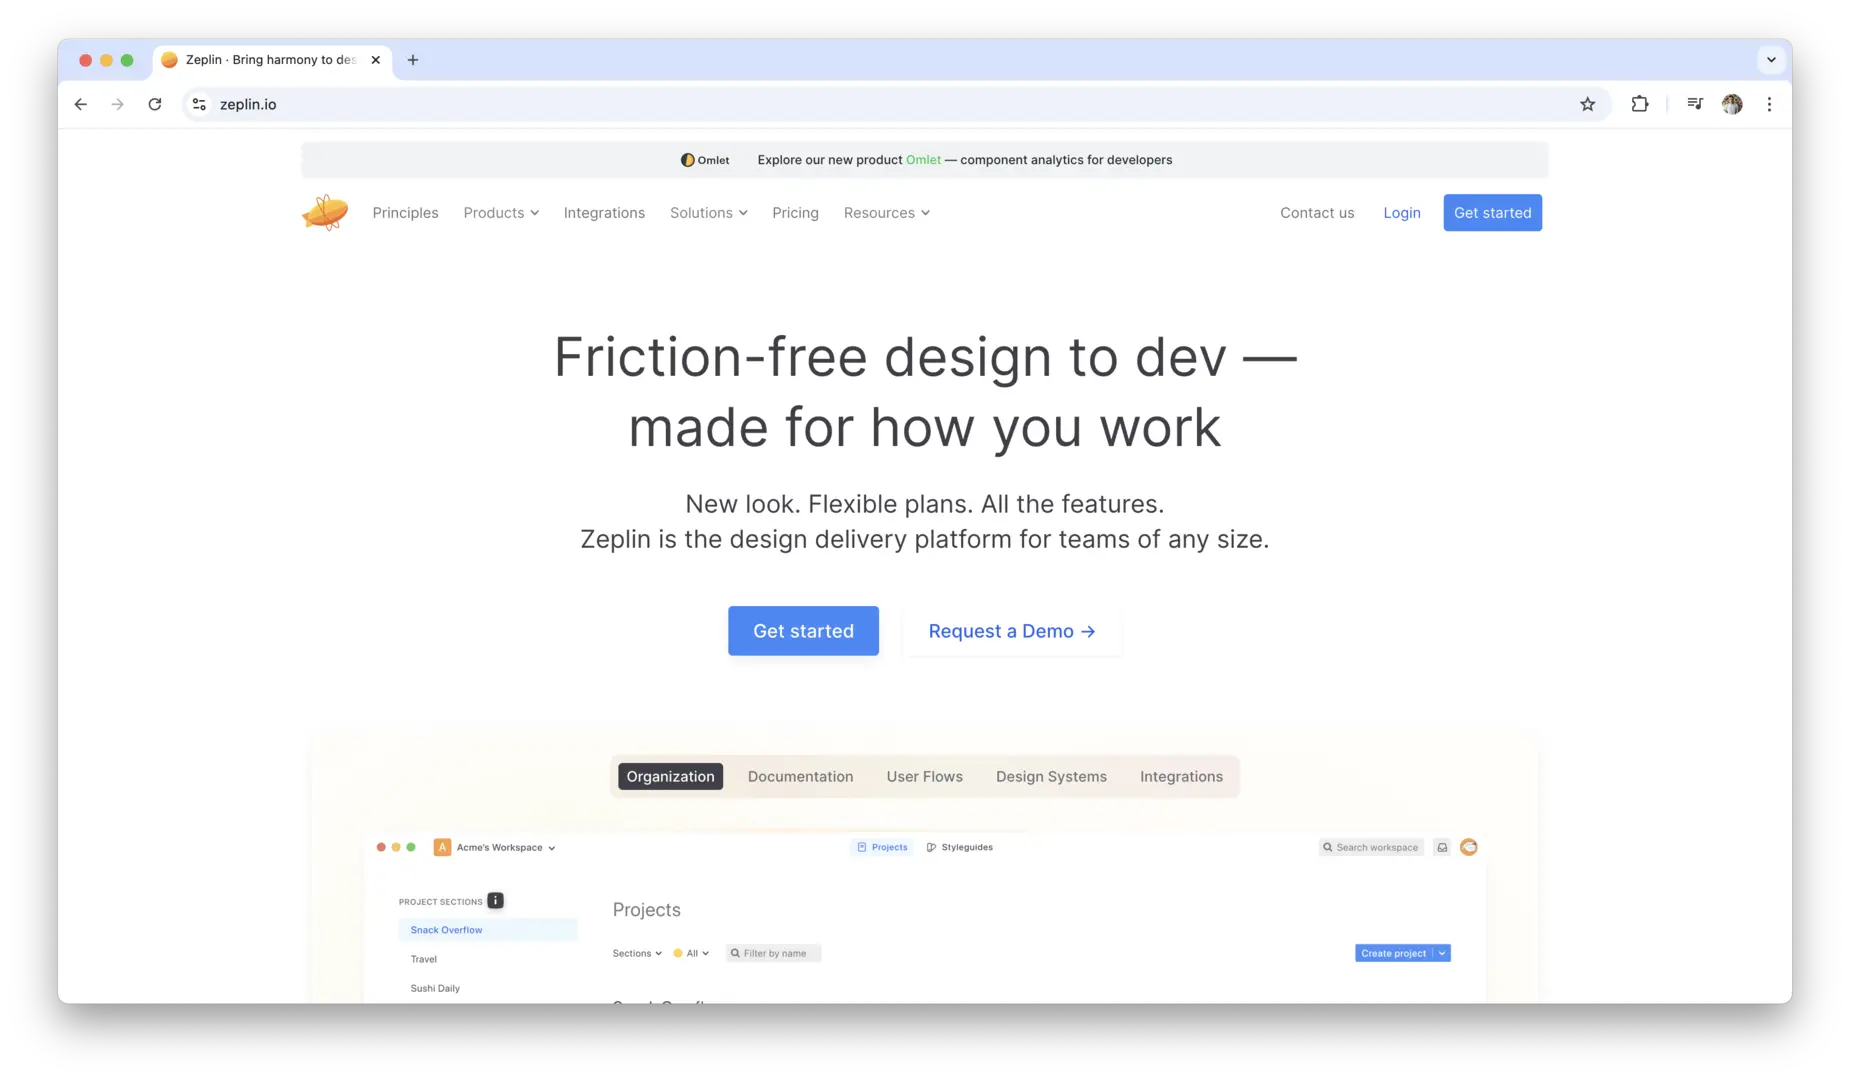Click the Omlet logo in banner
This screenshot has height=1080, width=1850.
[x=705, y=160]
